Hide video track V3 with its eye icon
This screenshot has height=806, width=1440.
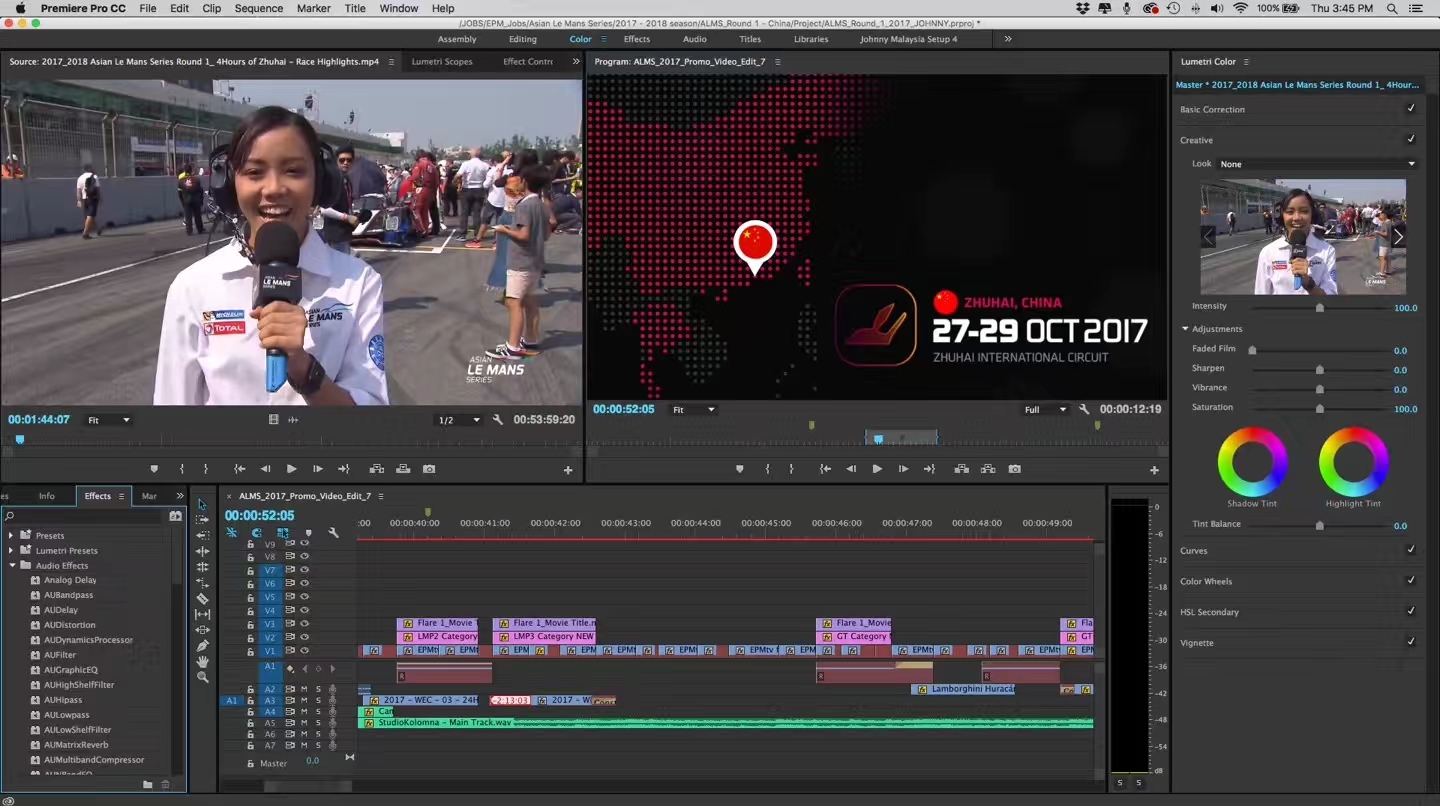pyautogui.click(x=304, y=624)
